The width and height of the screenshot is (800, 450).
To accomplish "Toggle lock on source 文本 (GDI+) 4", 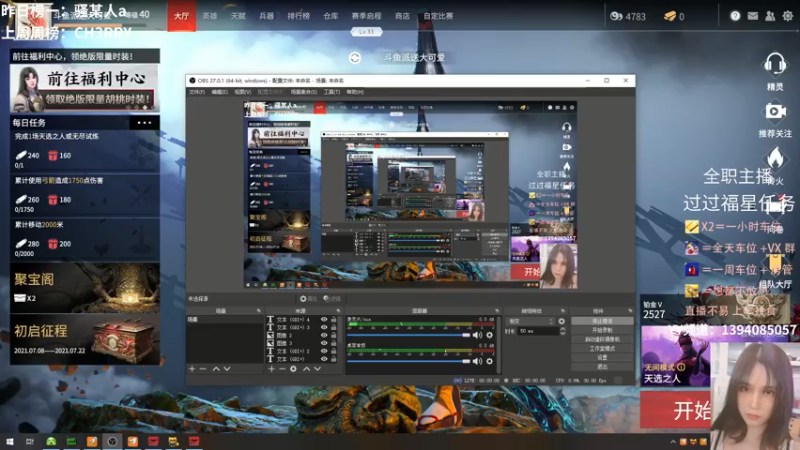I will tap(334, 319).
